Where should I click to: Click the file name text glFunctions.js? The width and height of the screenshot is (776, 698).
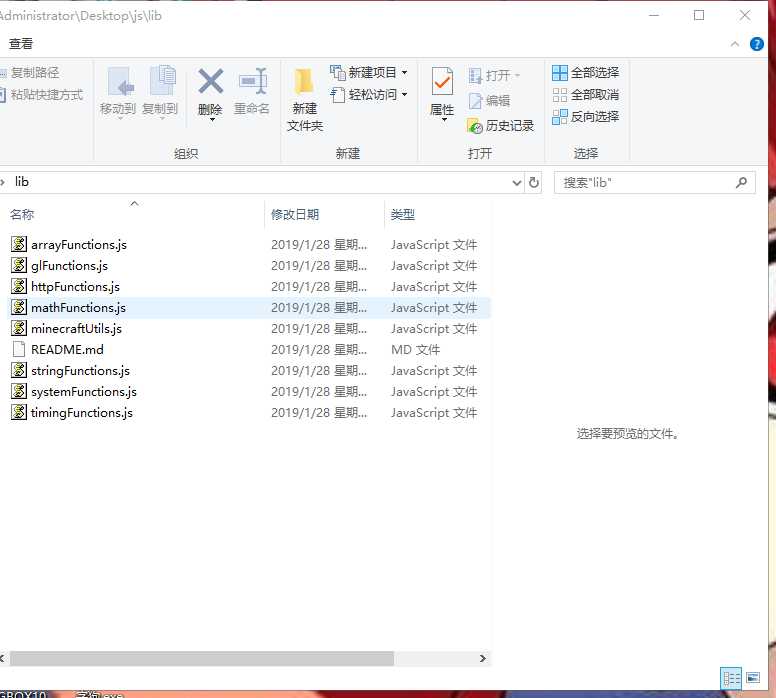tap(69, 266)
